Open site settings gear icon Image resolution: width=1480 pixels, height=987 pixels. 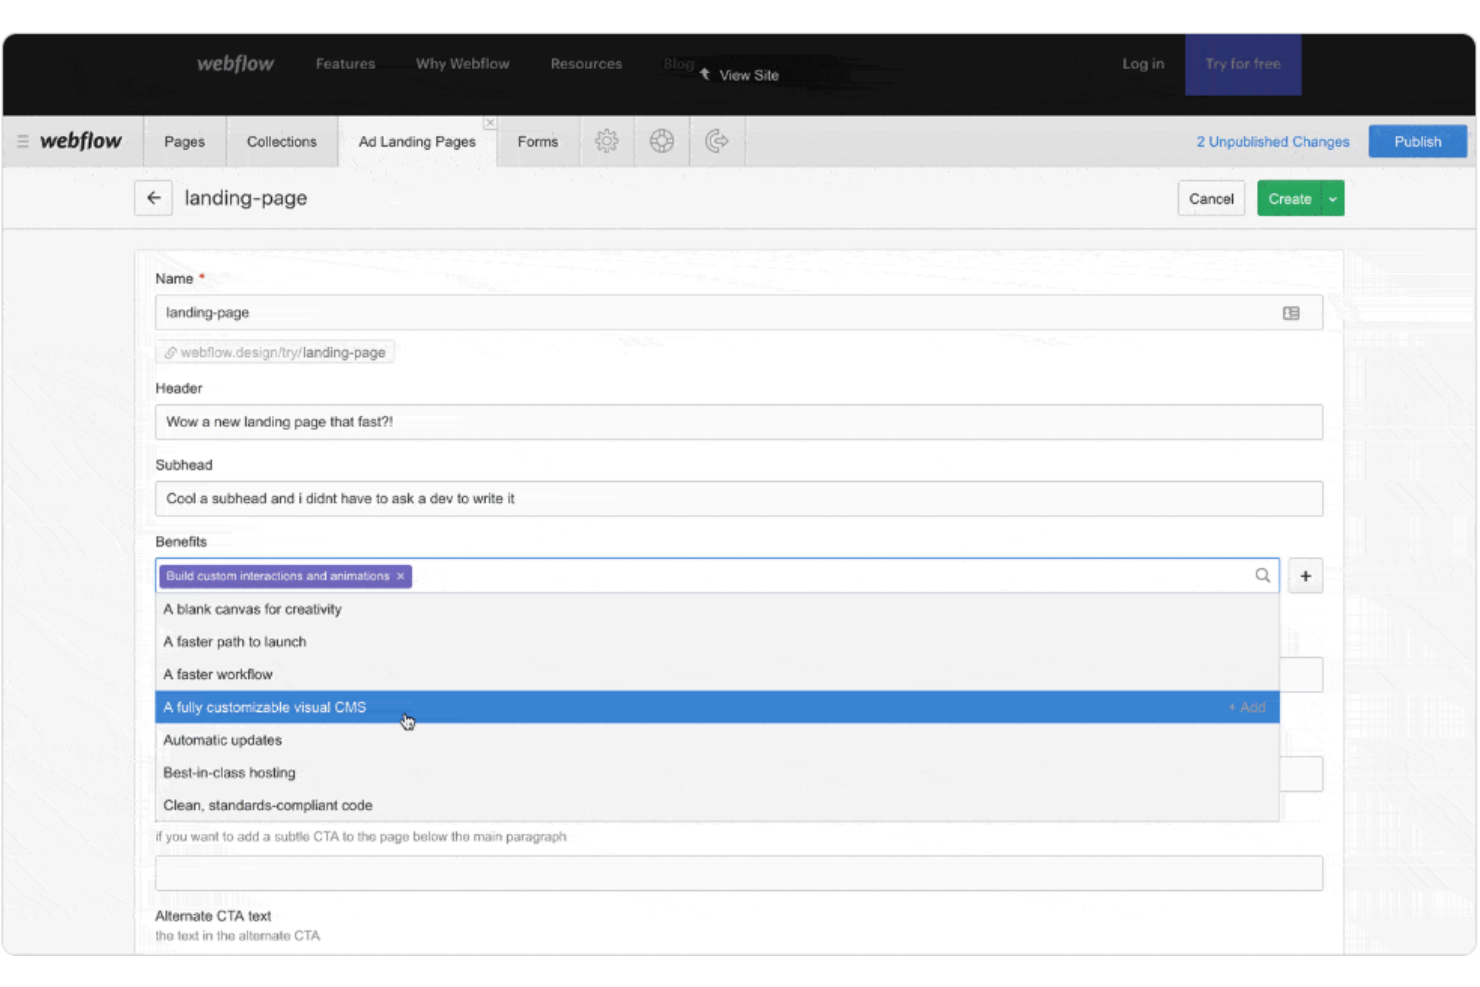point(606,142)
